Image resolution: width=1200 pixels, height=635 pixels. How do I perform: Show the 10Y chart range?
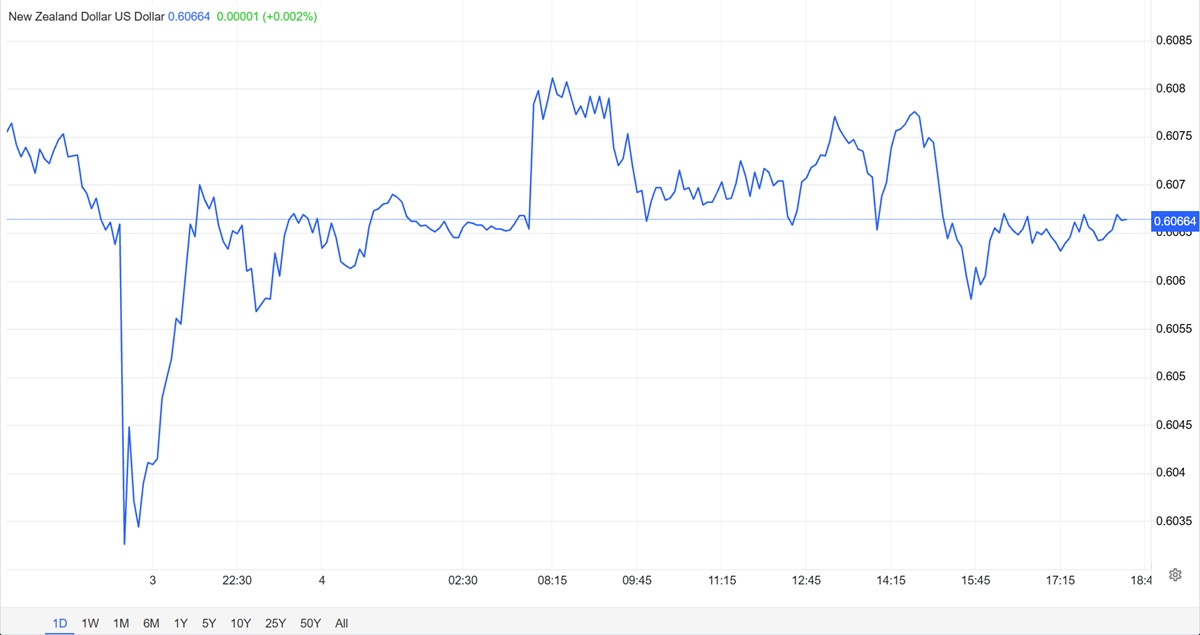click(241, 623)
